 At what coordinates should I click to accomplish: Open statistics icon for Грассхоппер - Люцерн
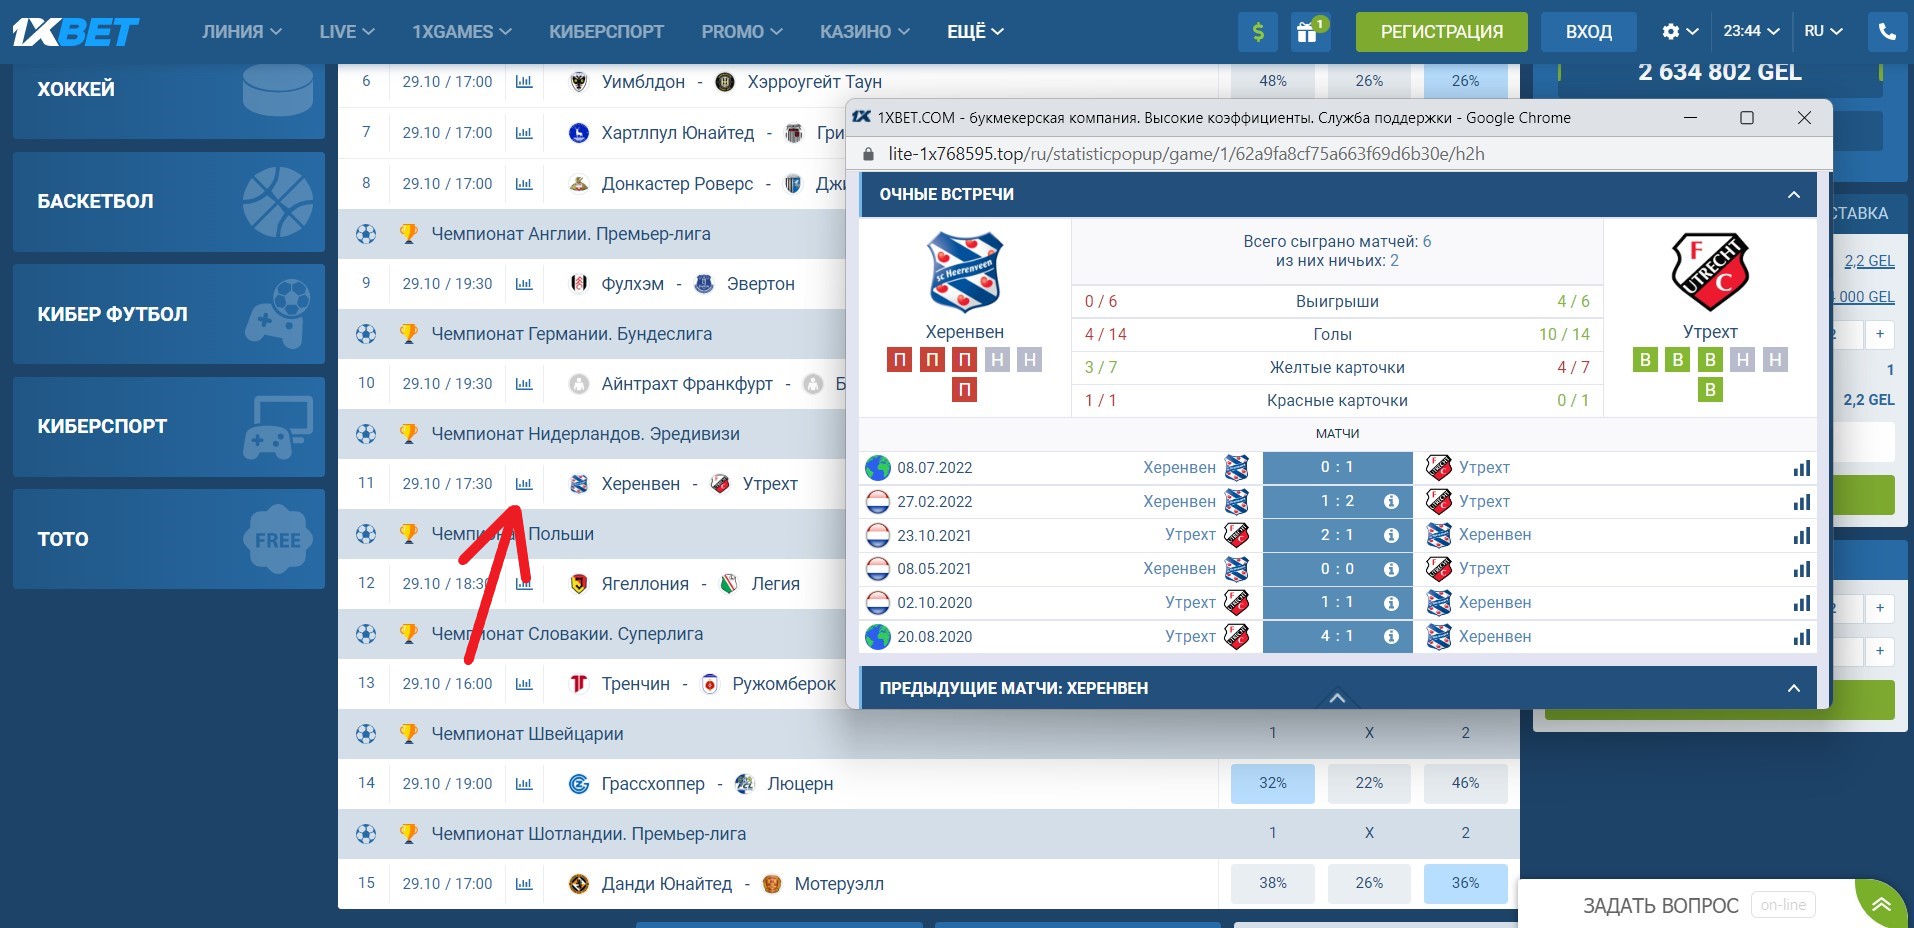pos(524,784)
